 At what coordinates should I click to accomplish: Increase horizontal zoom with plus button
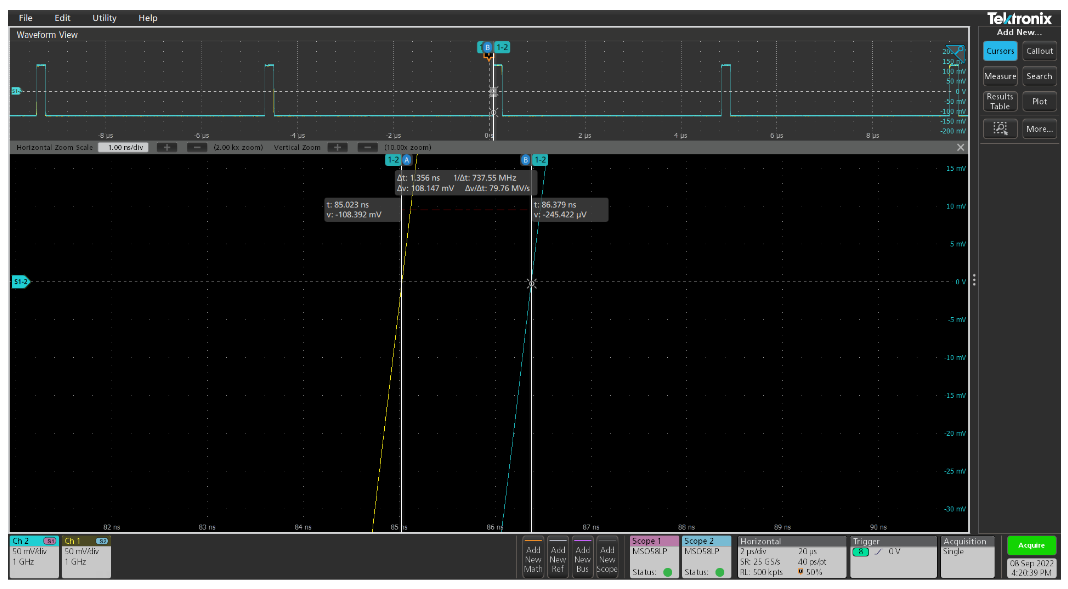[166, 147]
